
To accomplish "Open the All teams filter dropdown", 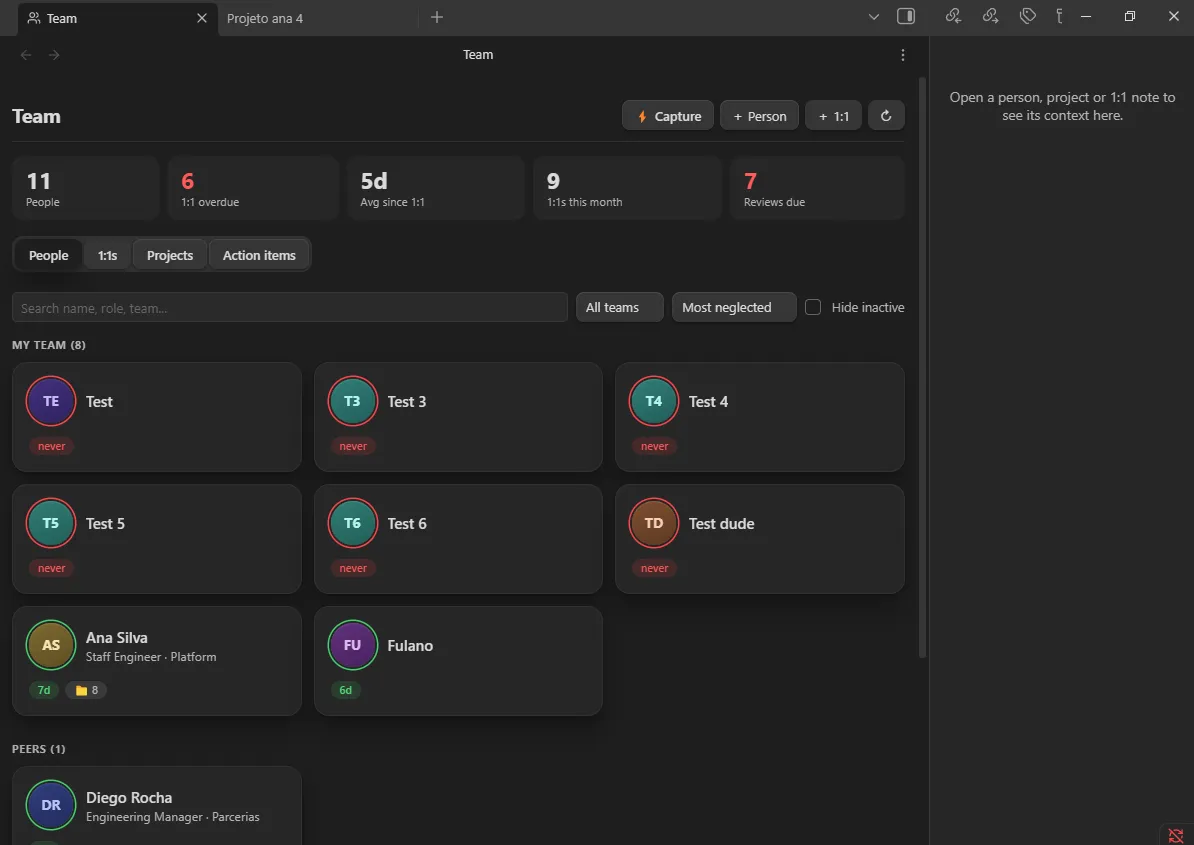I will [619, 308].
